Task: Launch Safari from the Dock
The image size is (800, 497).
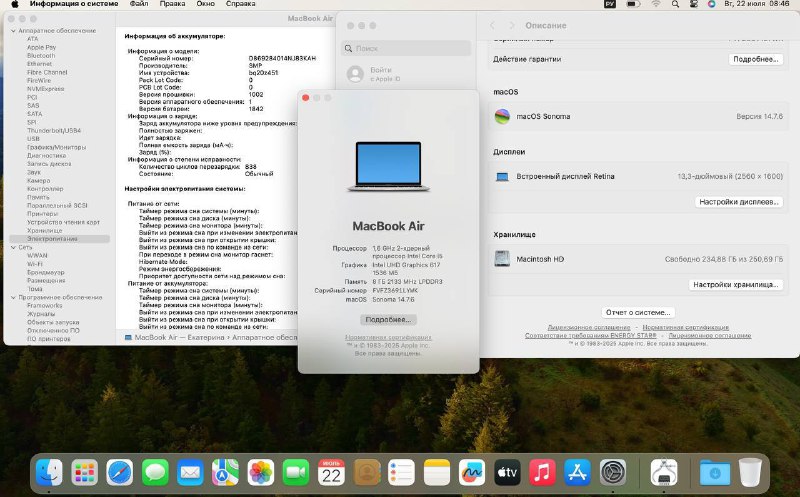Action: (120, 473)
